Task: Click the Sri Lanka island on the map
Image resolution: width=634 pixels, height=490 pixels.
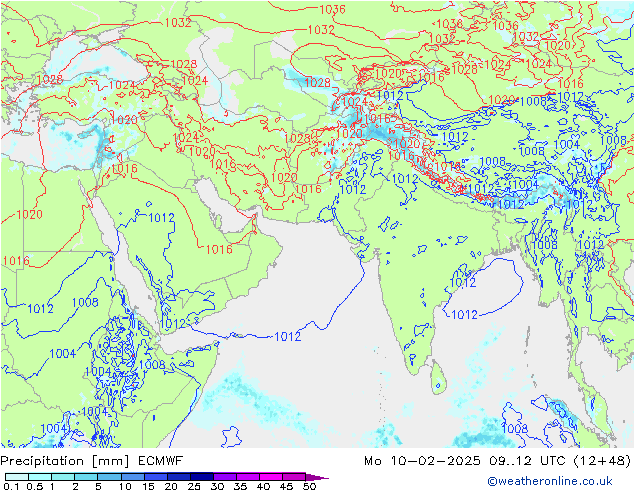Action: click(438, 377)
